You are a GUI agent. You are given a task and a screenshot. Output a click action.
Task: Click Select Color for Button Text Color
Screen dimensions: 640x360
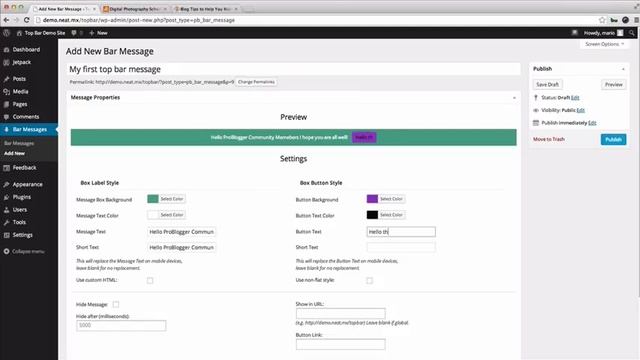391,215
